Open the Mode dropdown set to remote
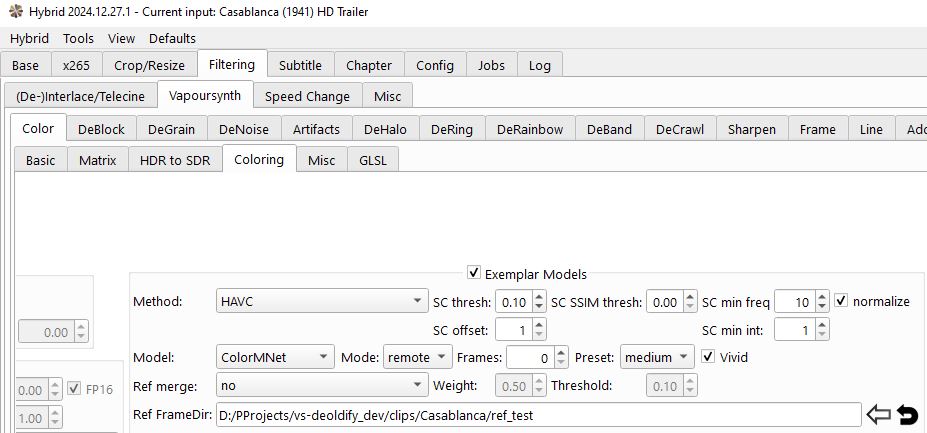The height and width of the screenshot is (433, 927). tap(417, 357)
